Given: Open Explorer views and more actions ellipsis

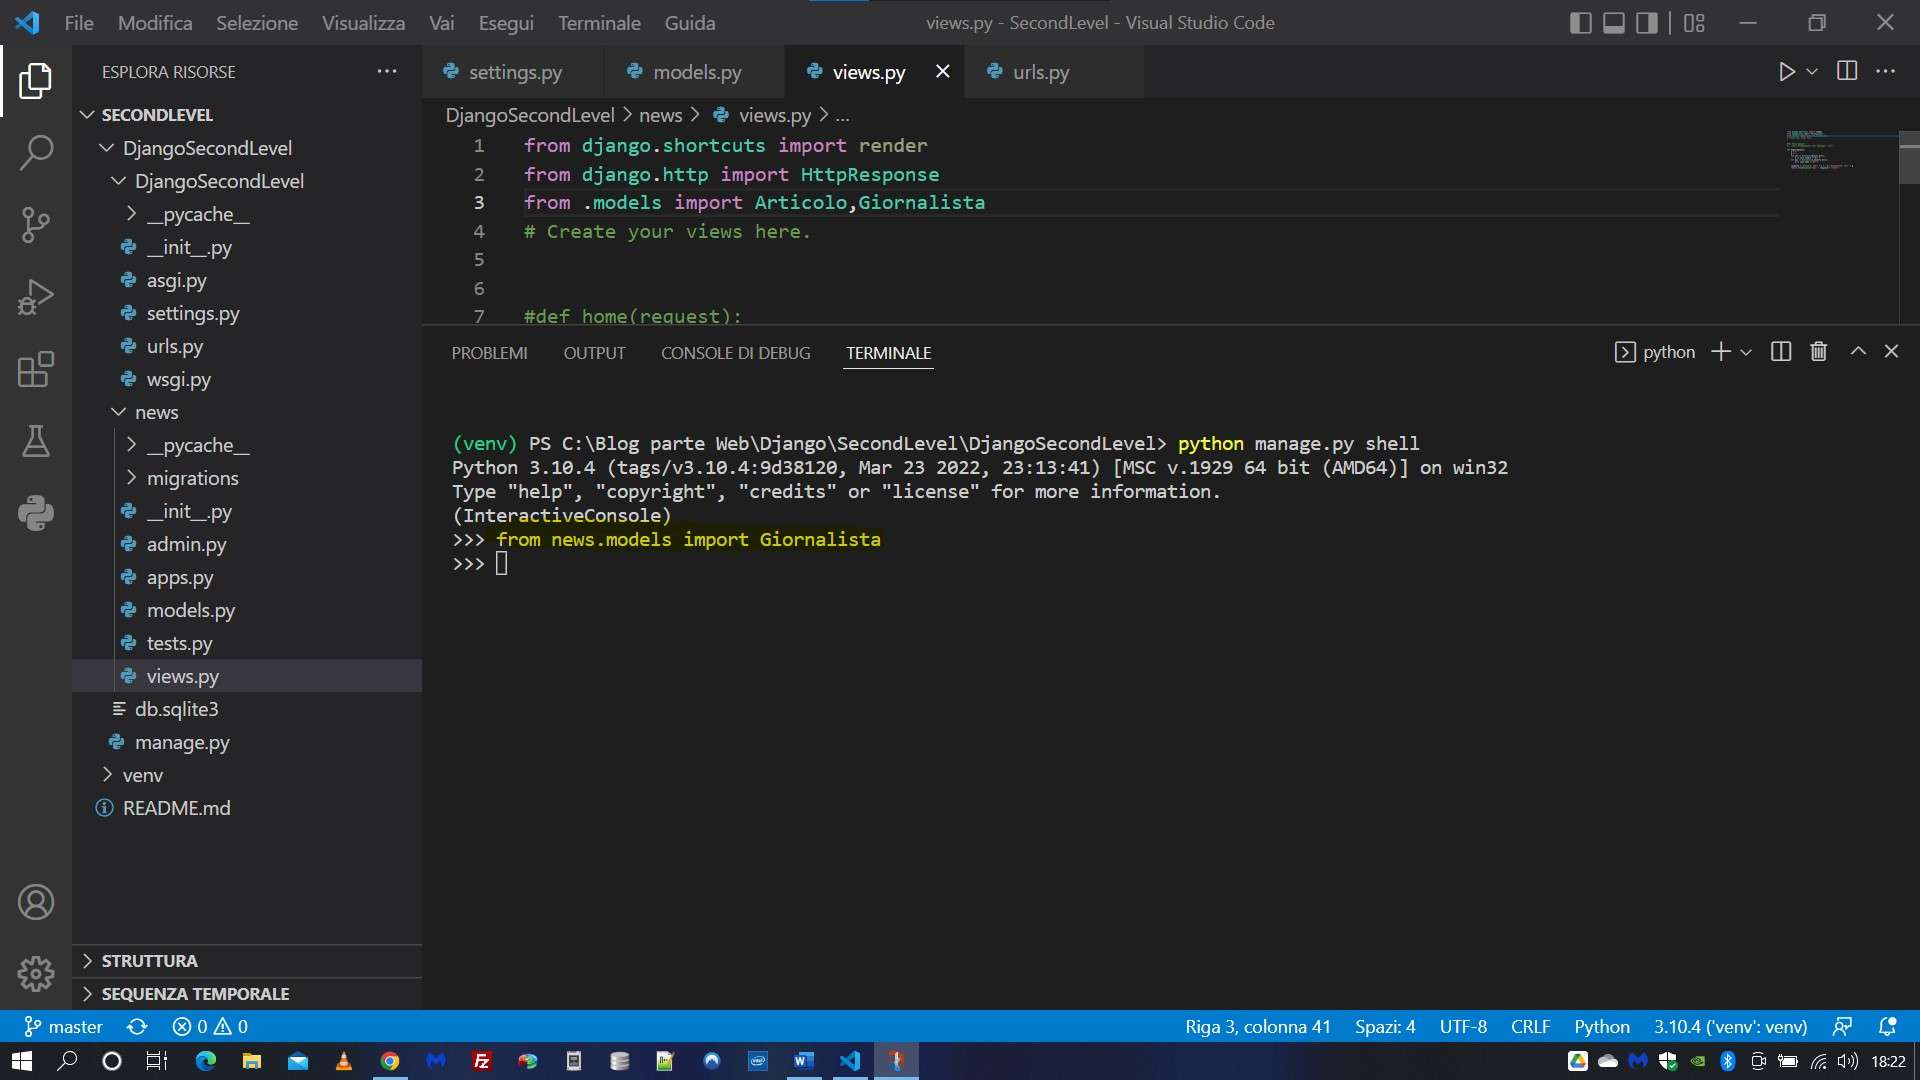Looking at the screenshot, I should click(x=387, y=71).
